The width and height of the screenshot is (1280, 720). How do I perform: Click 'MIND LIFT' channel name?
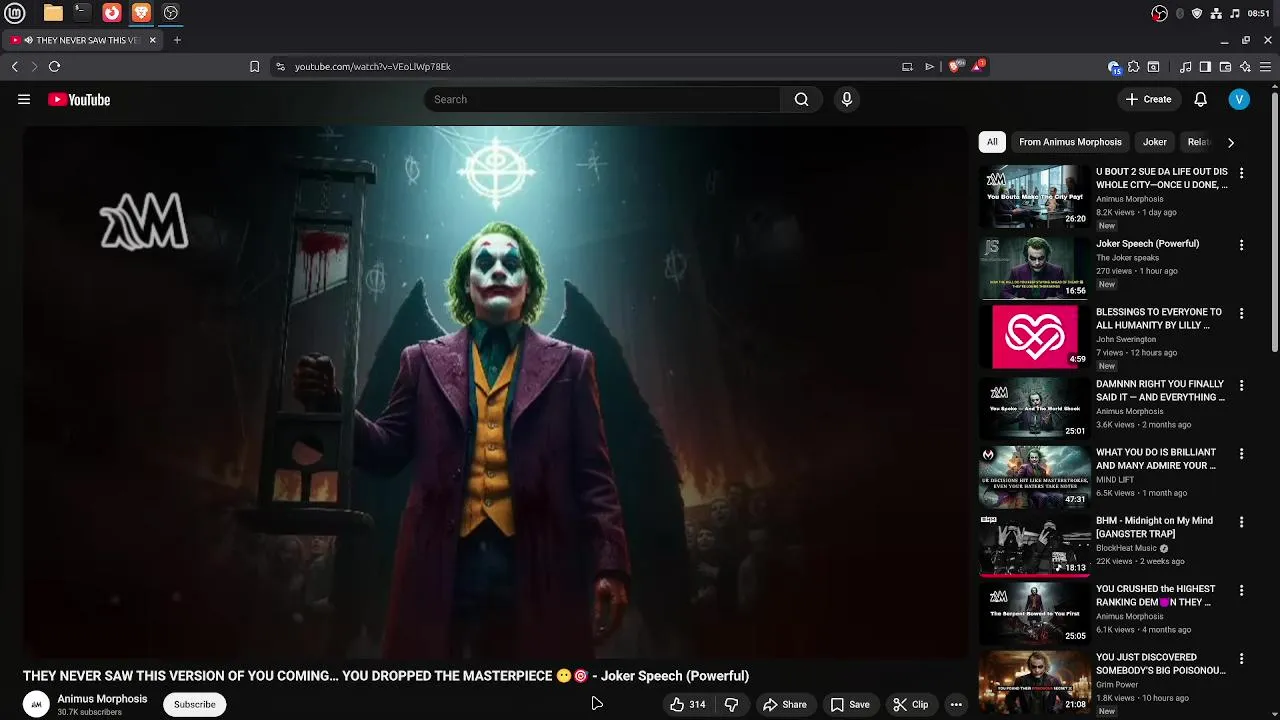[x=1115, y=480]
